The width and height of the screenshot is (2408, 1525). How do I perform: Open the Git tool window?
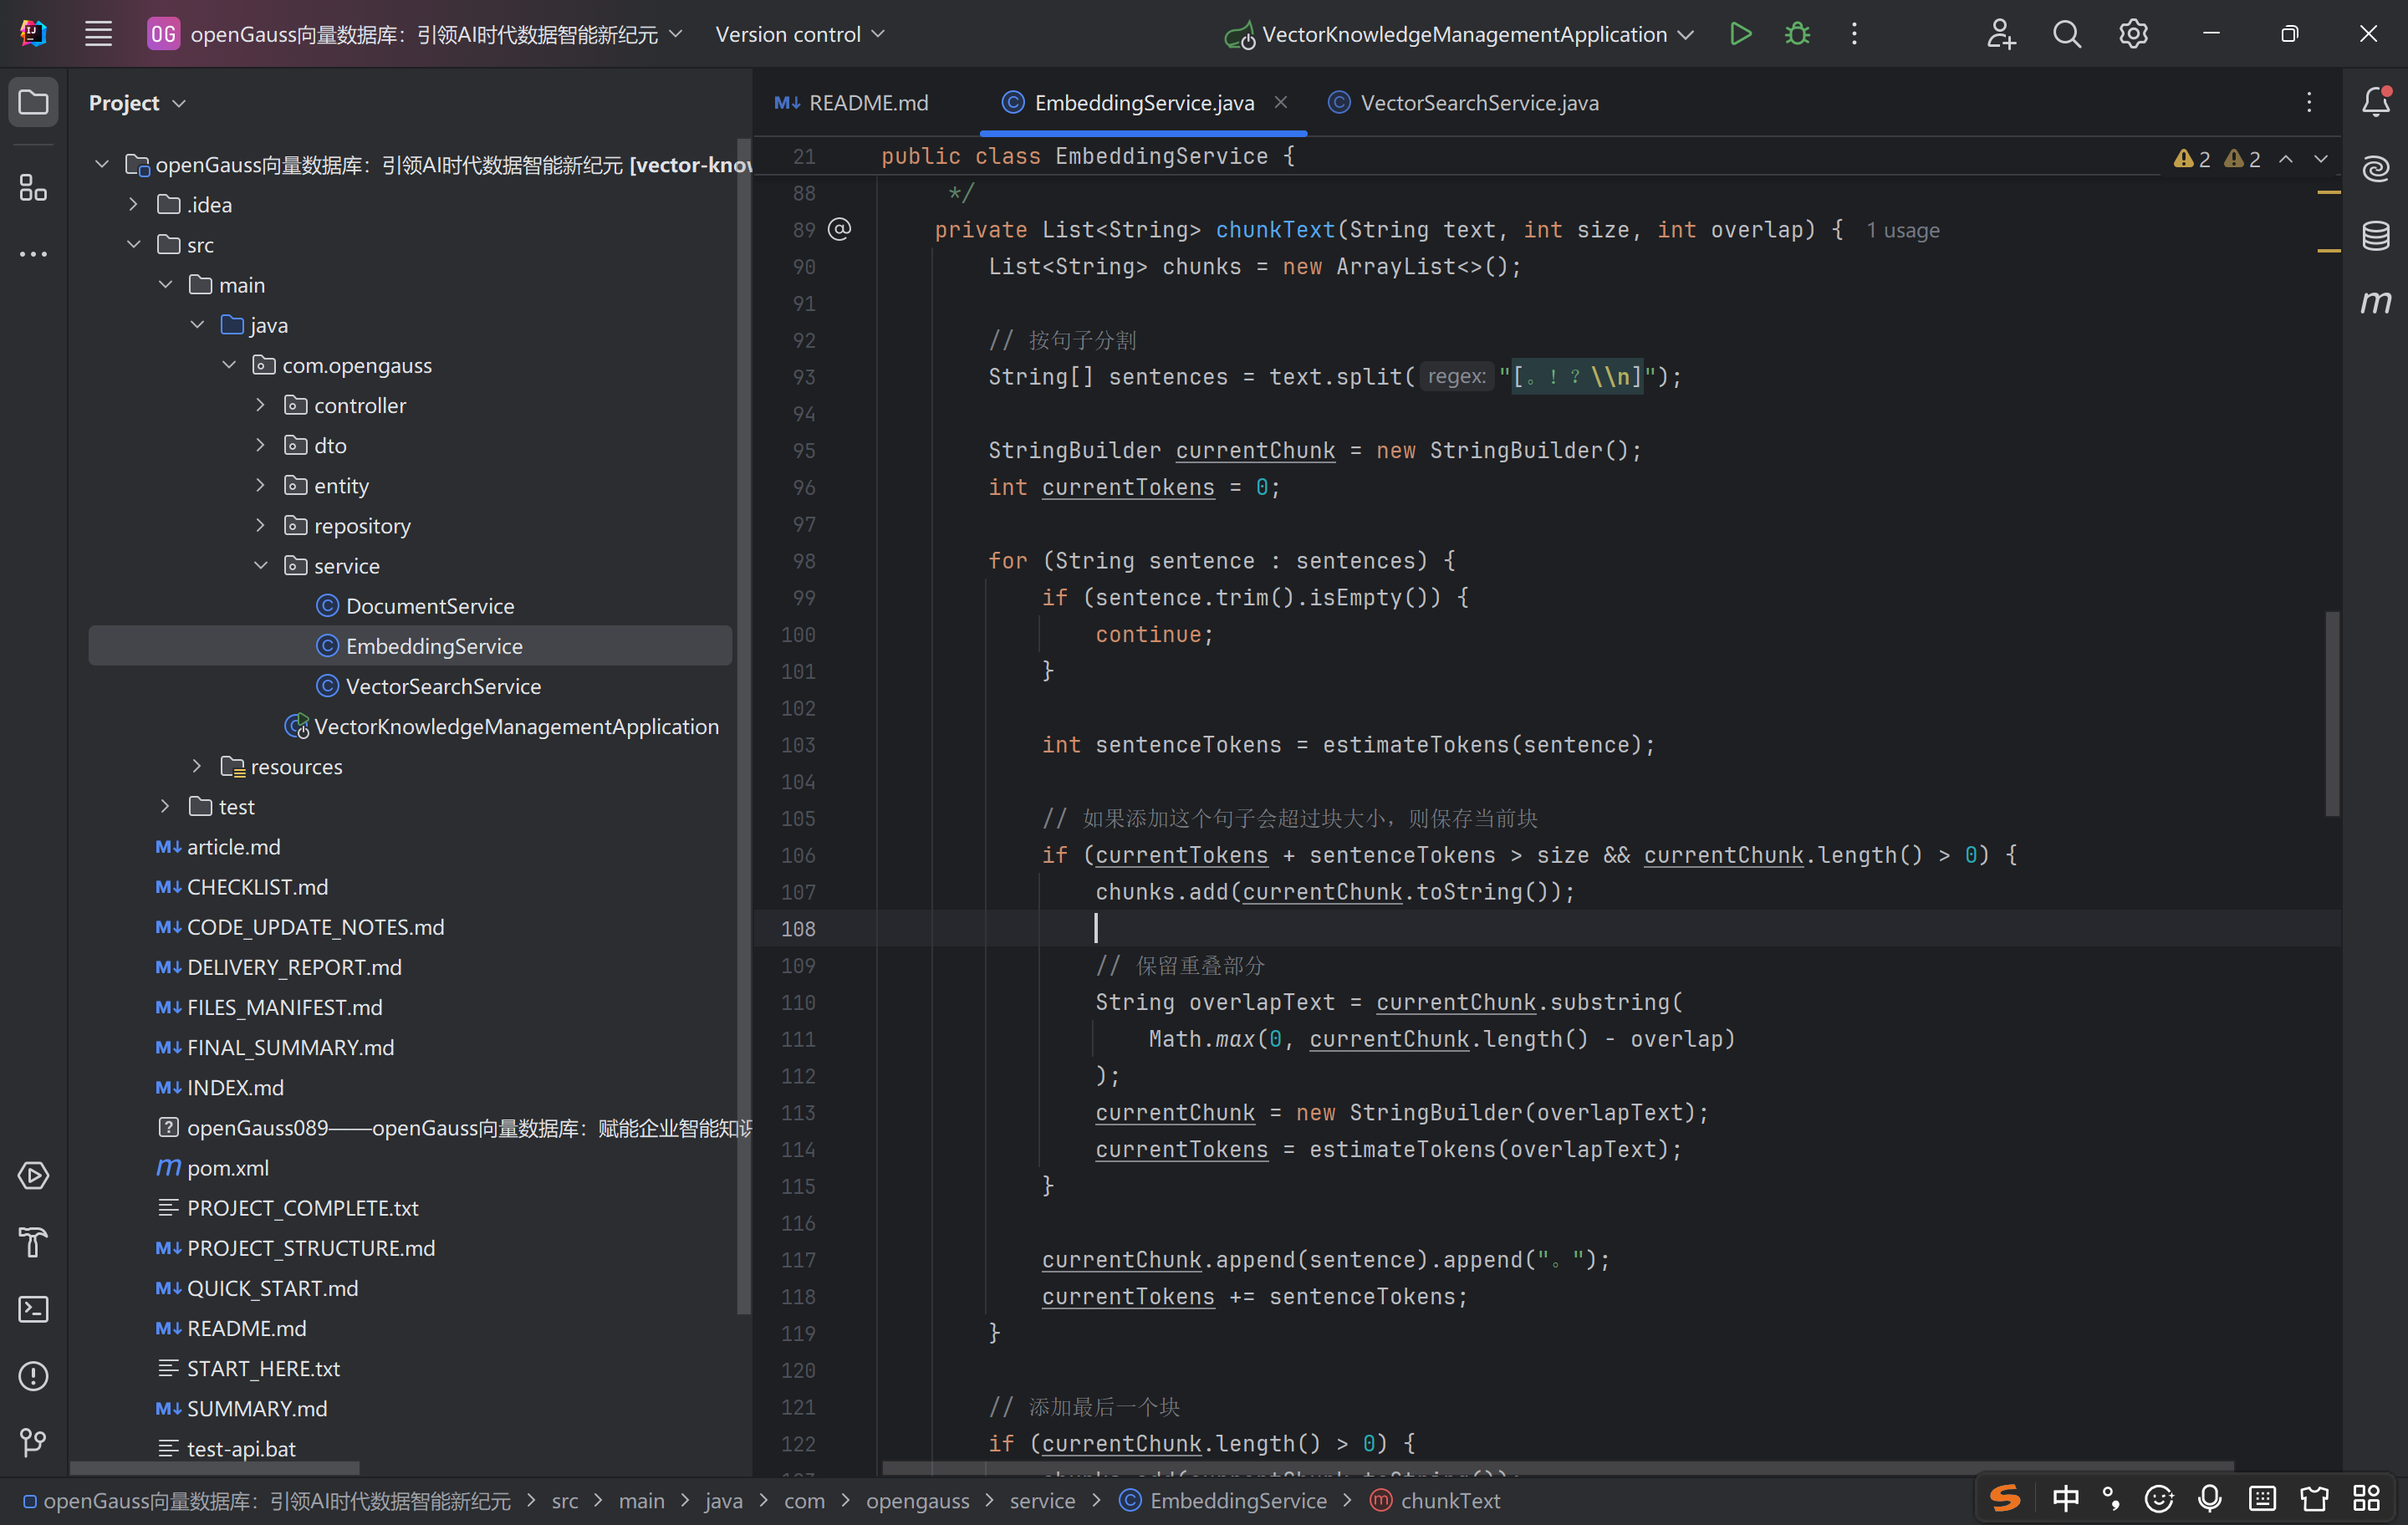33,1442
